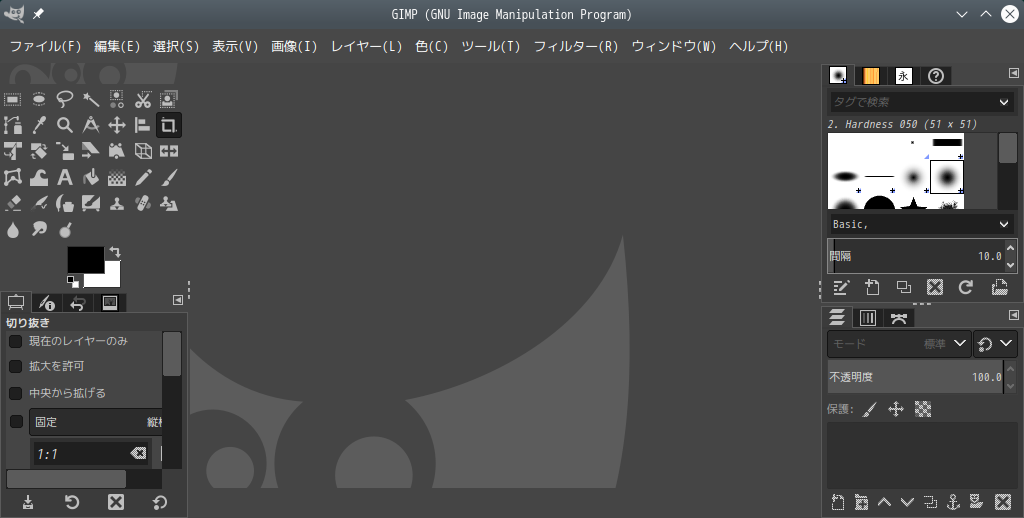Select the Smudge tool
The height and width of the screenshot is (518, 1024).
(x=39, y=230)
